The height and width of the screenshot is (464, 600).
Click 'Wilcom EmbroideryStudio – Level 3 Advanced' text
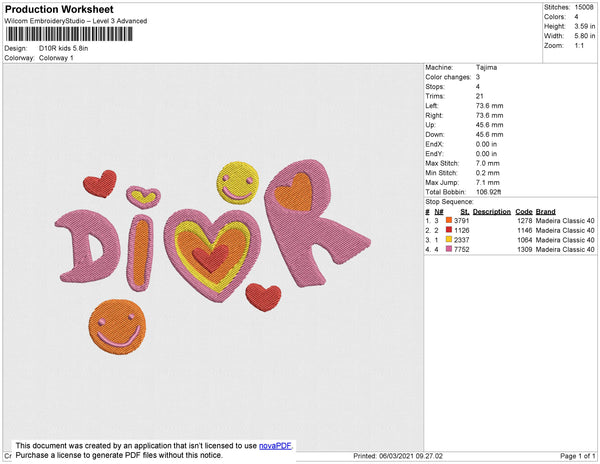click(x=76, y=21)
